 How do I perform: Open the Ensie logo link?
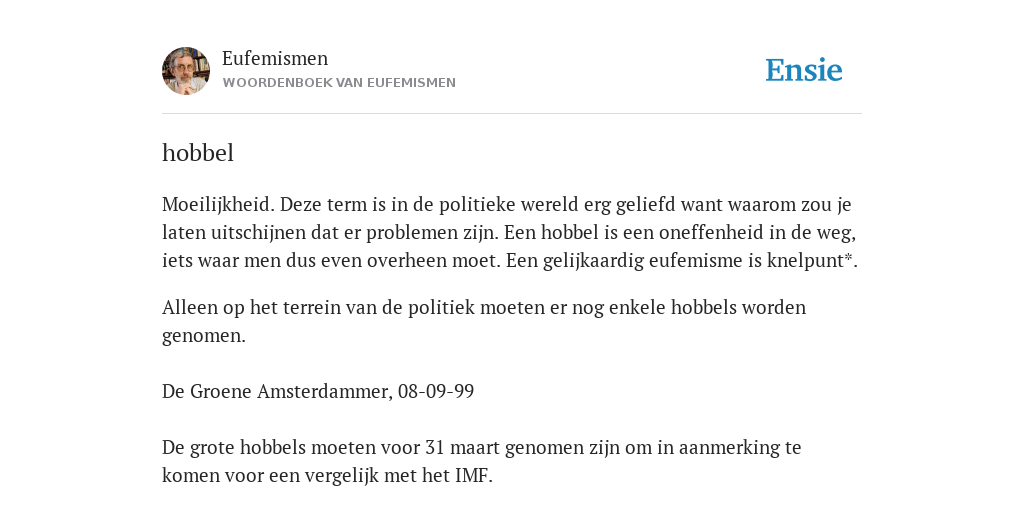[804, 70]
